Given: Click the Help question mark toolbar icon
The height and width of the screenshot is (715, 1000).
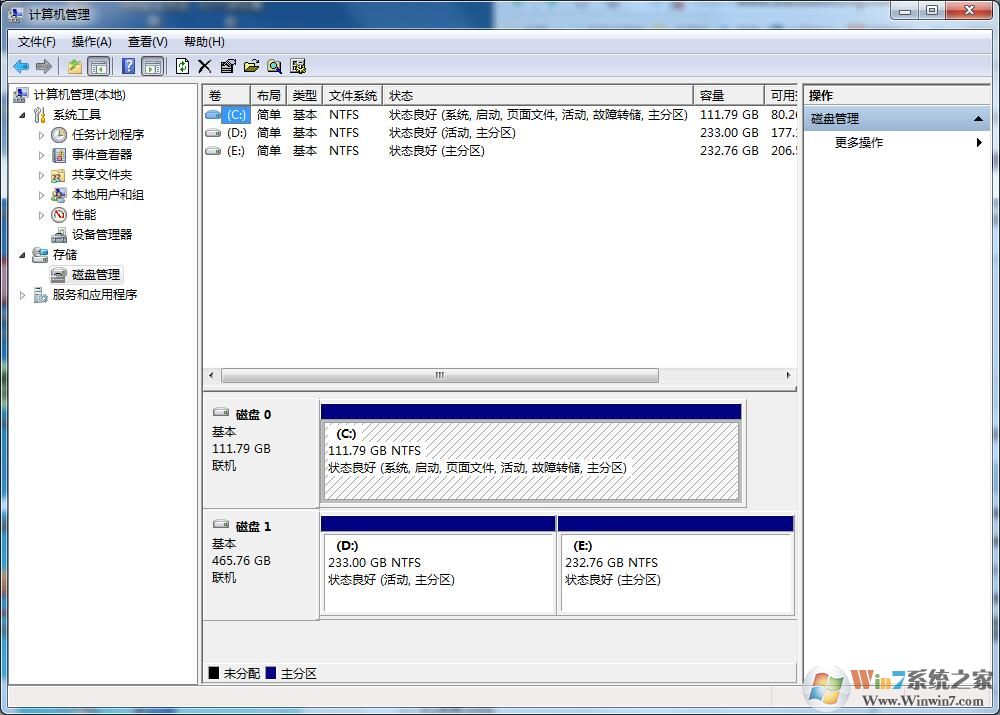Looking at the screenshot, I should [127, 66].
